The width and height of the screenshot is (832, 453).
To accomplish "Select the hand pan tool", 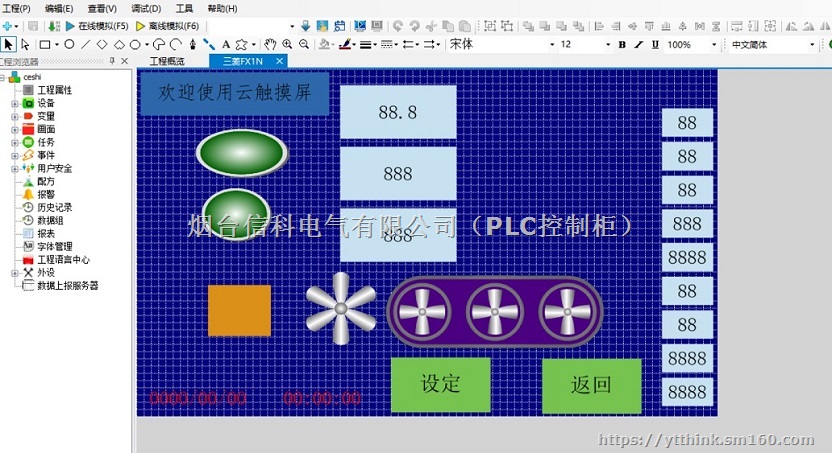I will 270,45.
